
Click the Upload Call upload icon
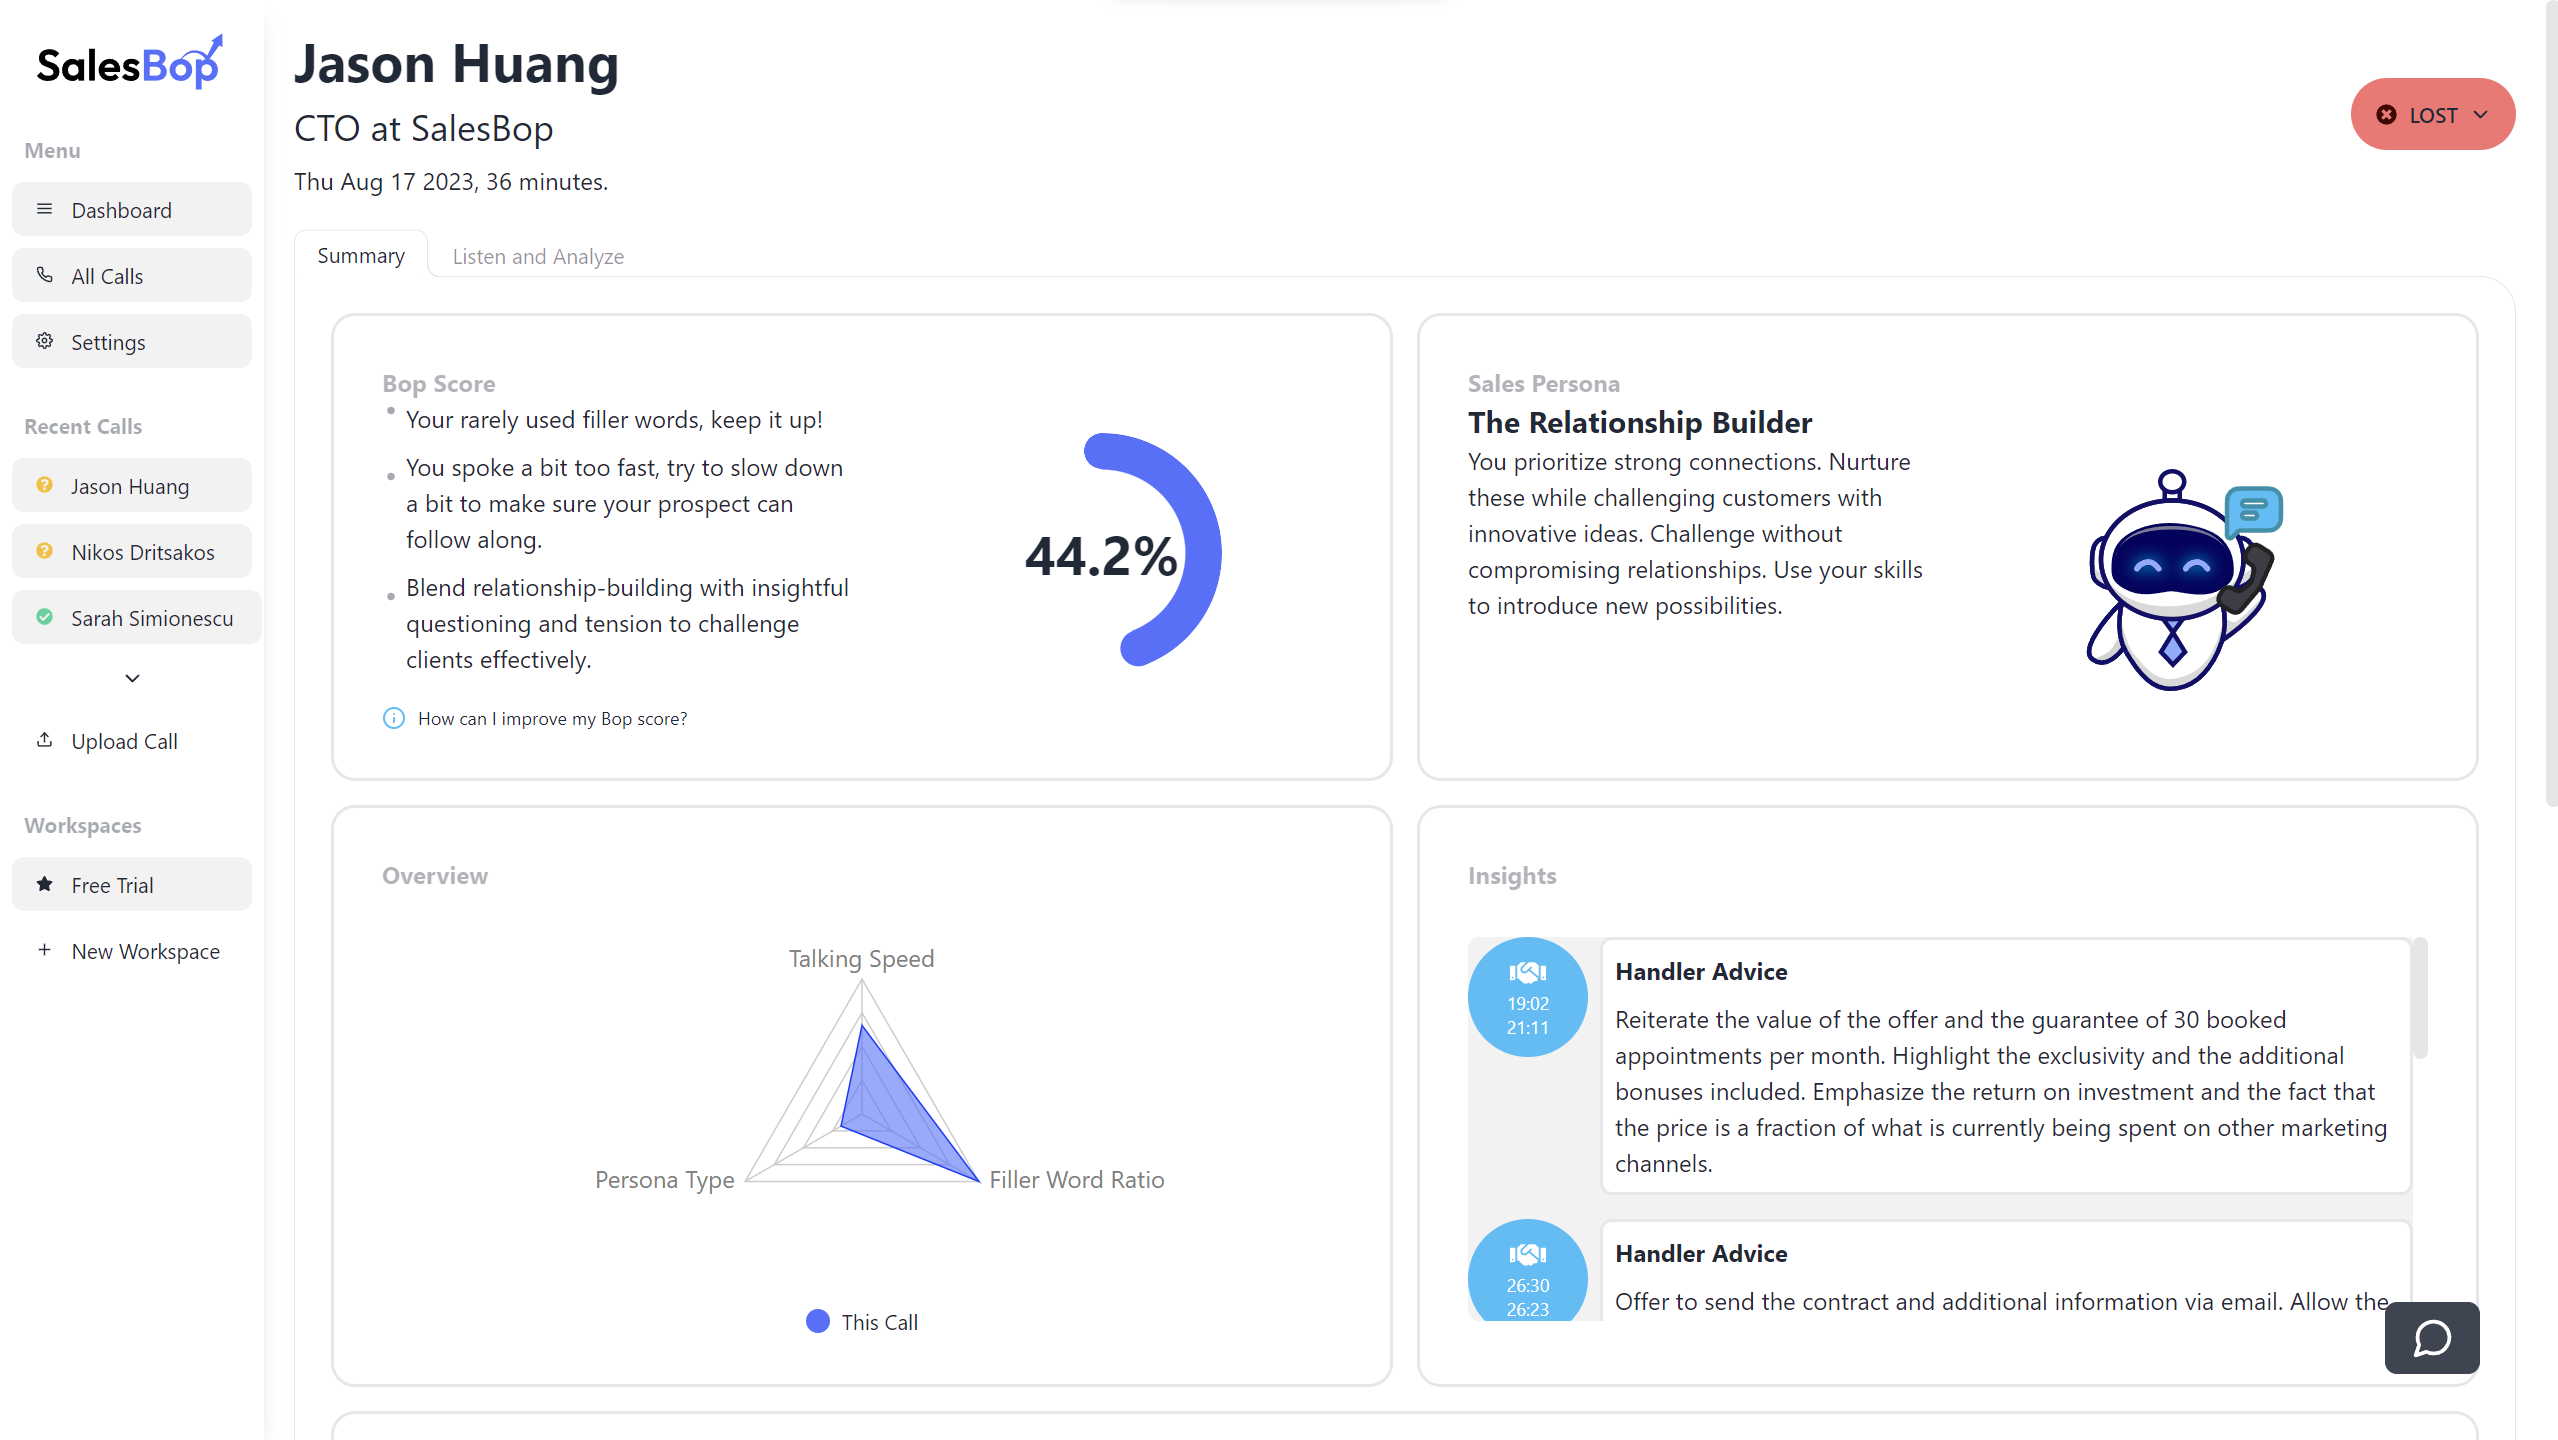coord(44,740)
